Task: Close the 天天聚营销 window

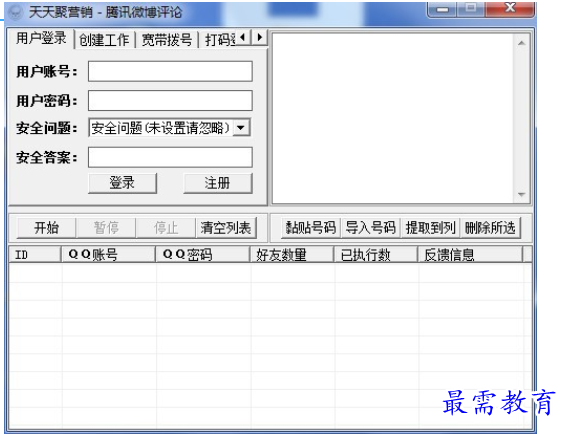Action: [x=510, y=9]
